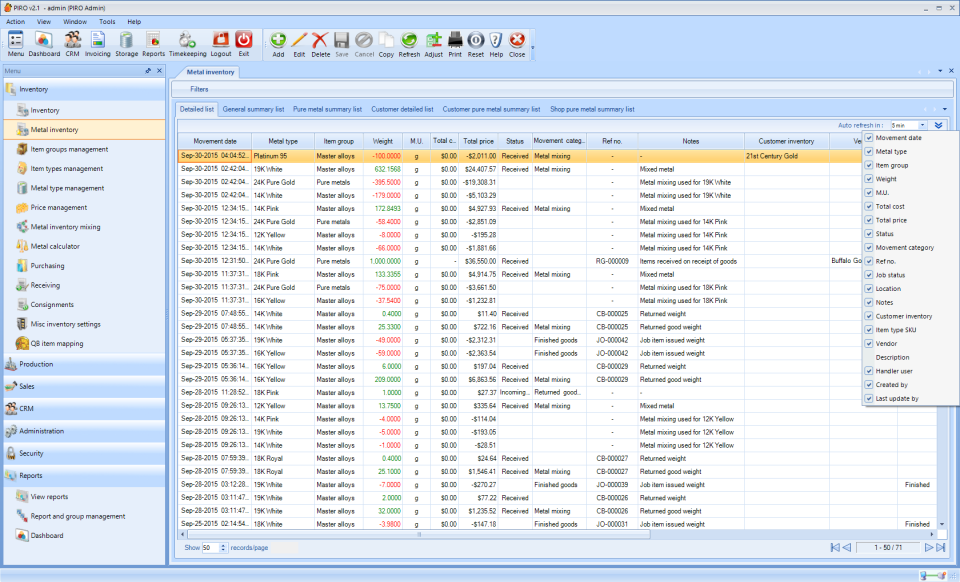Go to the next page of records

click(928, 547)
